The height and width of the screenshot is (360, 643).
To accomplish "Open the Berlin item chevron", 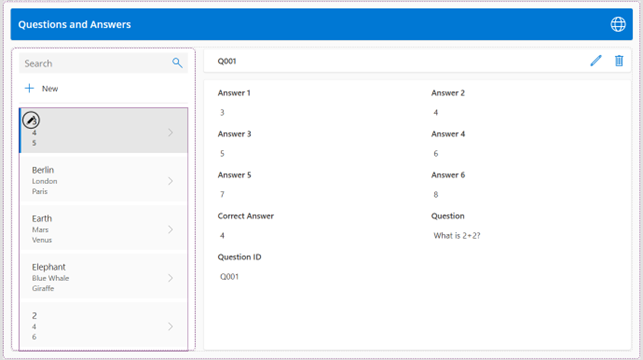I will pos(171,181).
